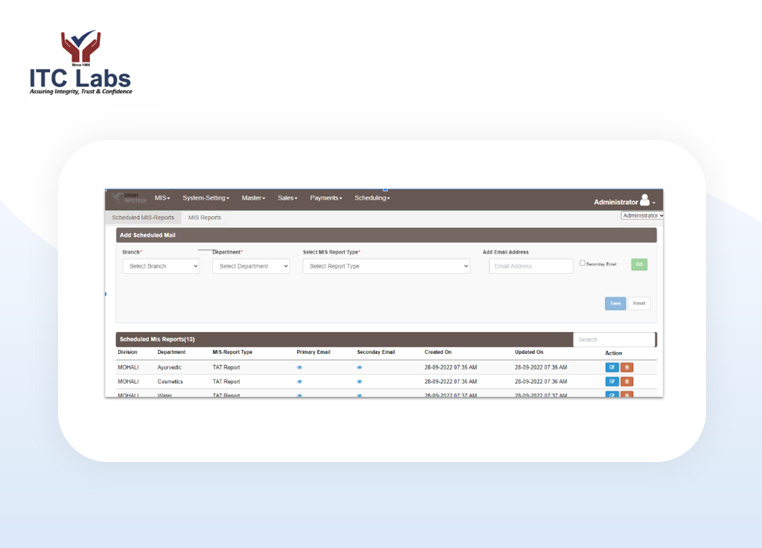Open the Select Department dropdown
Viewport: 762px width, 548px height.
pos(251,267)
